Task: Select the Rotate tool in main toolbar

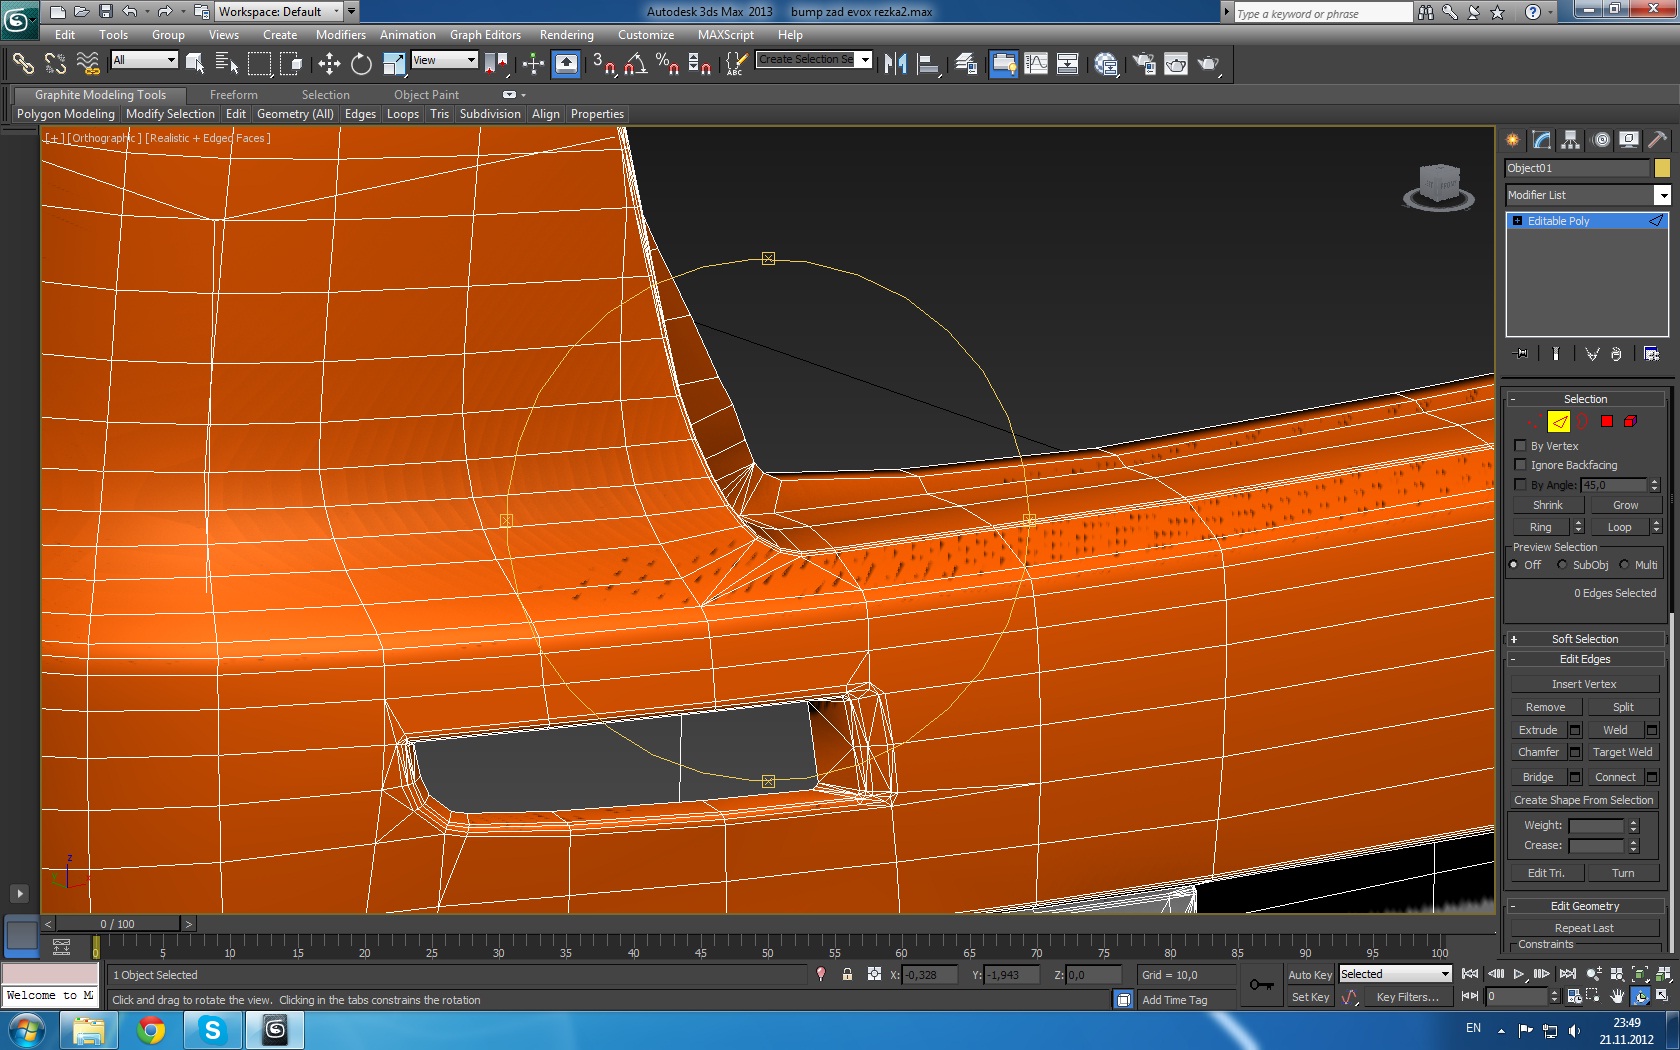Action: pyautogui.click(x=361, y=64)
